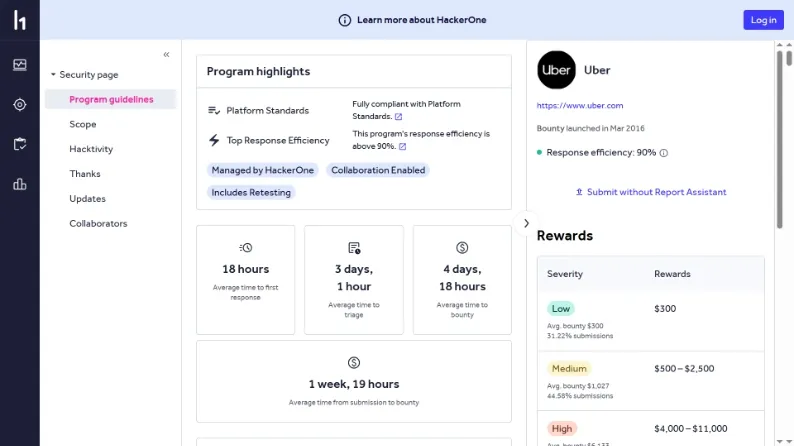Click the dollar icon above 4 days, 18 hours
Image resolution: width=794 pixels, height=446 pixels.
point(462,248)
